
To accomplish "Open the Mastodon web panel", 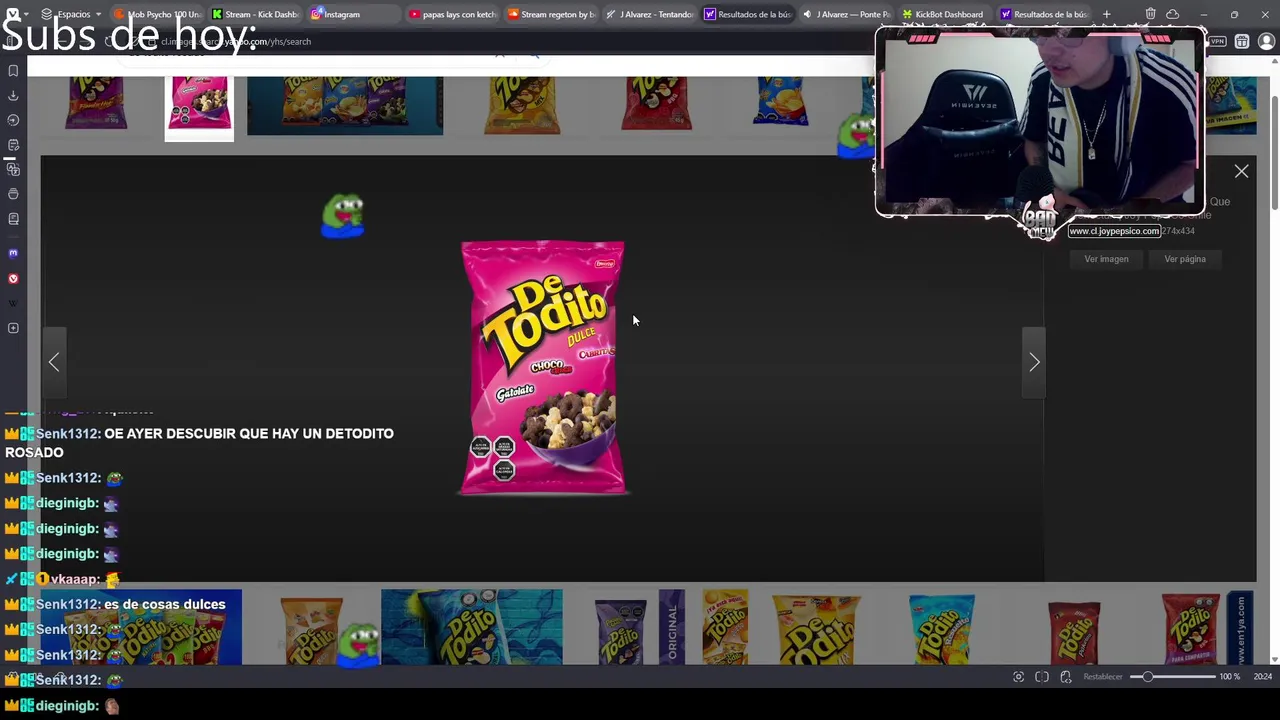I will click(13, 254).
